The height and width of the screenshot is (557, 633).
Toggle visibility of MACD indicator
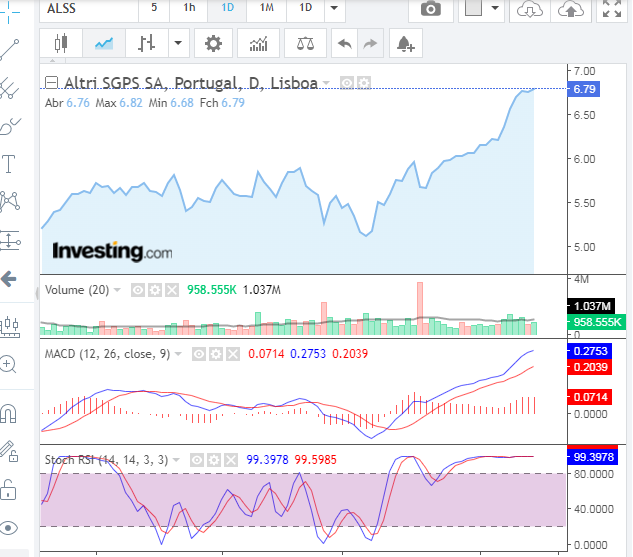pyautogui.click(x=199, y=354)
